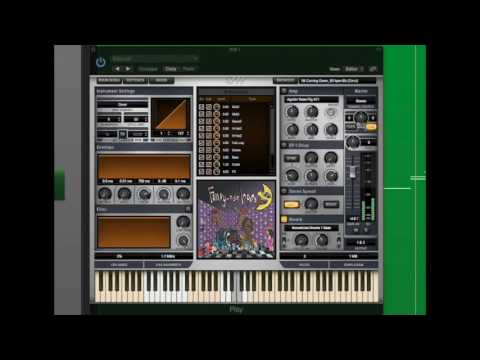
Task: Click the small button in the delay section
Action: point(292,158)
